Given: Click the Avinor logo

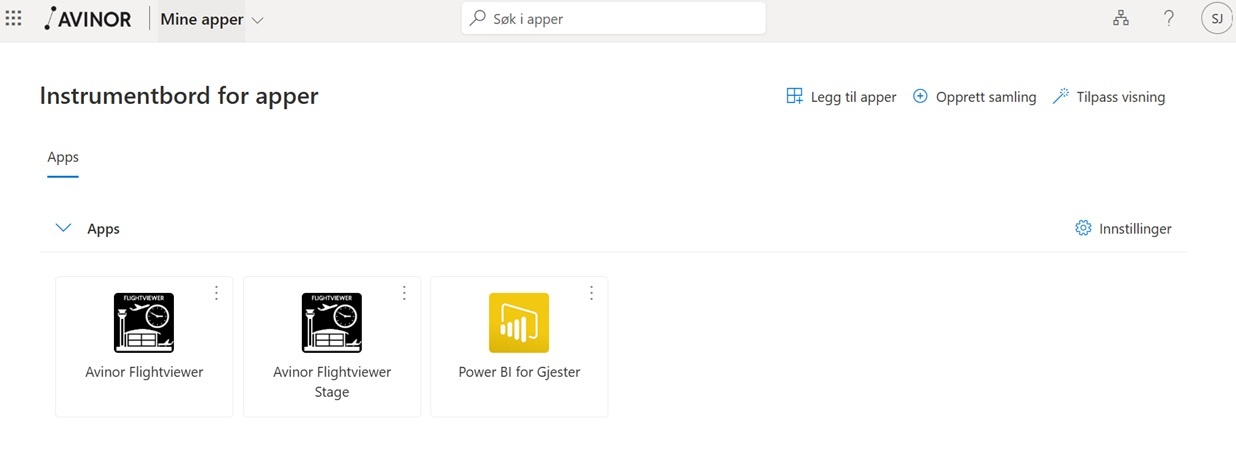Looking at the screenshot, I should tap(88, 19).
